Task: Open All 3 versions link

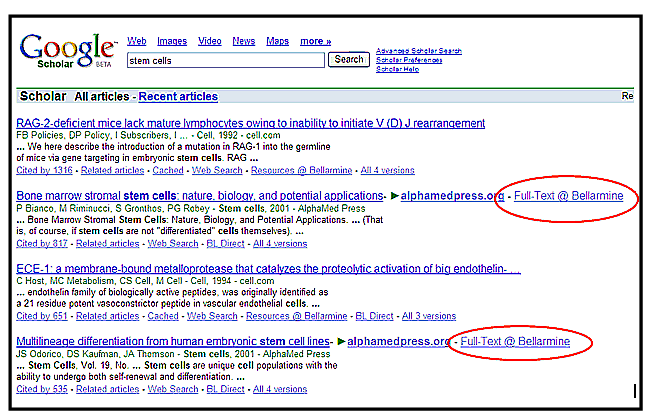Action: point(429,316)
